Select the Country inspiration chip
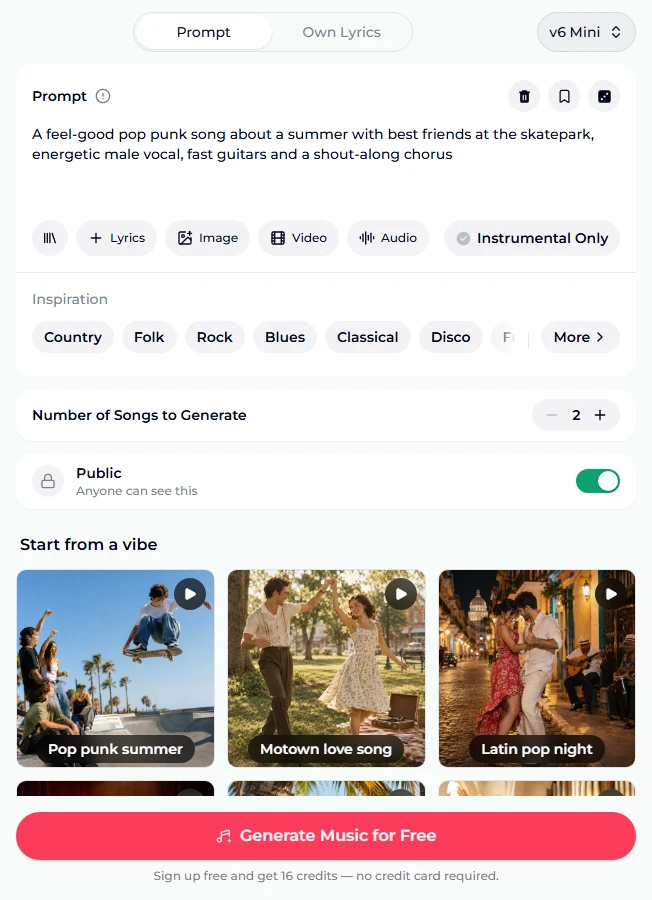Screen dimensions: 652x900 (x=73, y=337)
